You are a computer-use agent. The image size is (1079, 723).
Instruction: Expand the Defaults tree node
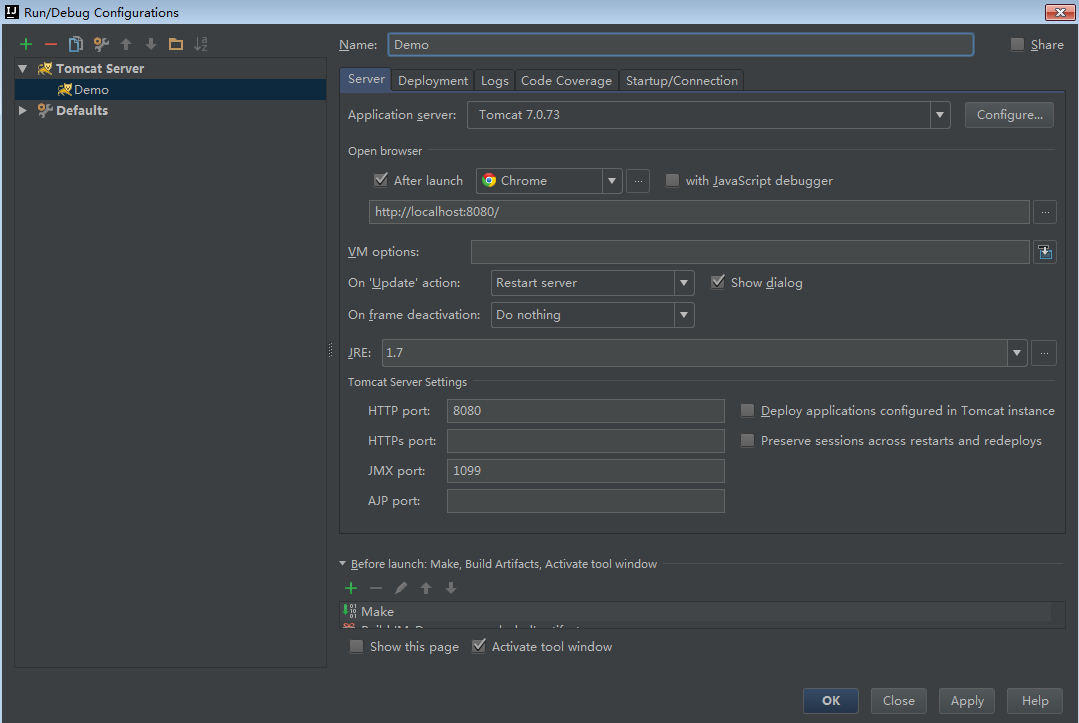click(x=23, y=110)
